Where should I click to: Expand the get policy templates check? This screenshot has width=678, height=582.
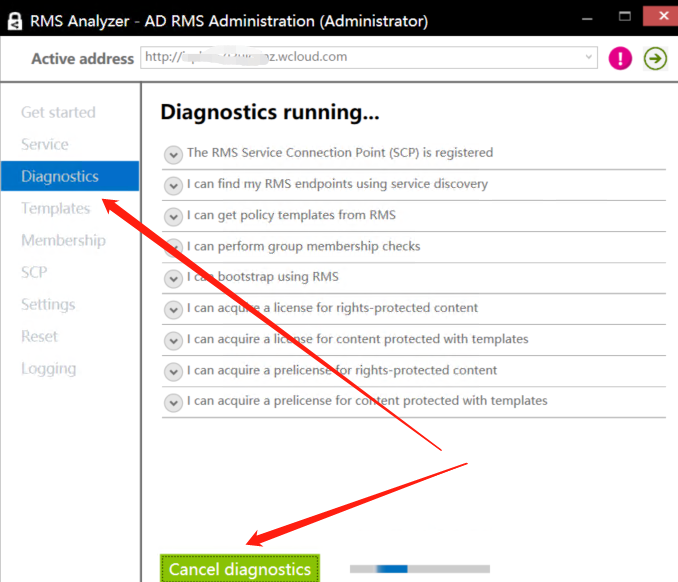[173, 217]
